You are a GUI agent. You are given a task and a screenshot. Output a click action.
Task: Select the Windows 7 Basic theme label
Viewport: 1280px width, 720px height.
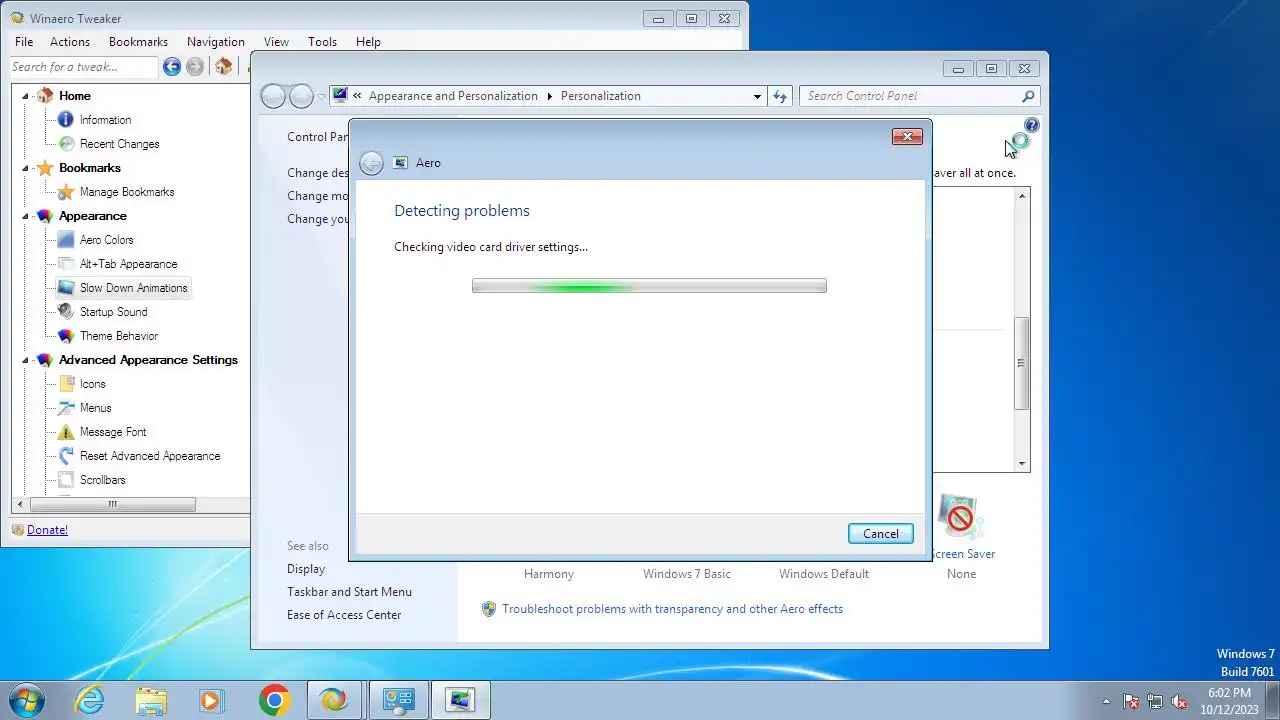pyautogui.click(x=687, y=574)
